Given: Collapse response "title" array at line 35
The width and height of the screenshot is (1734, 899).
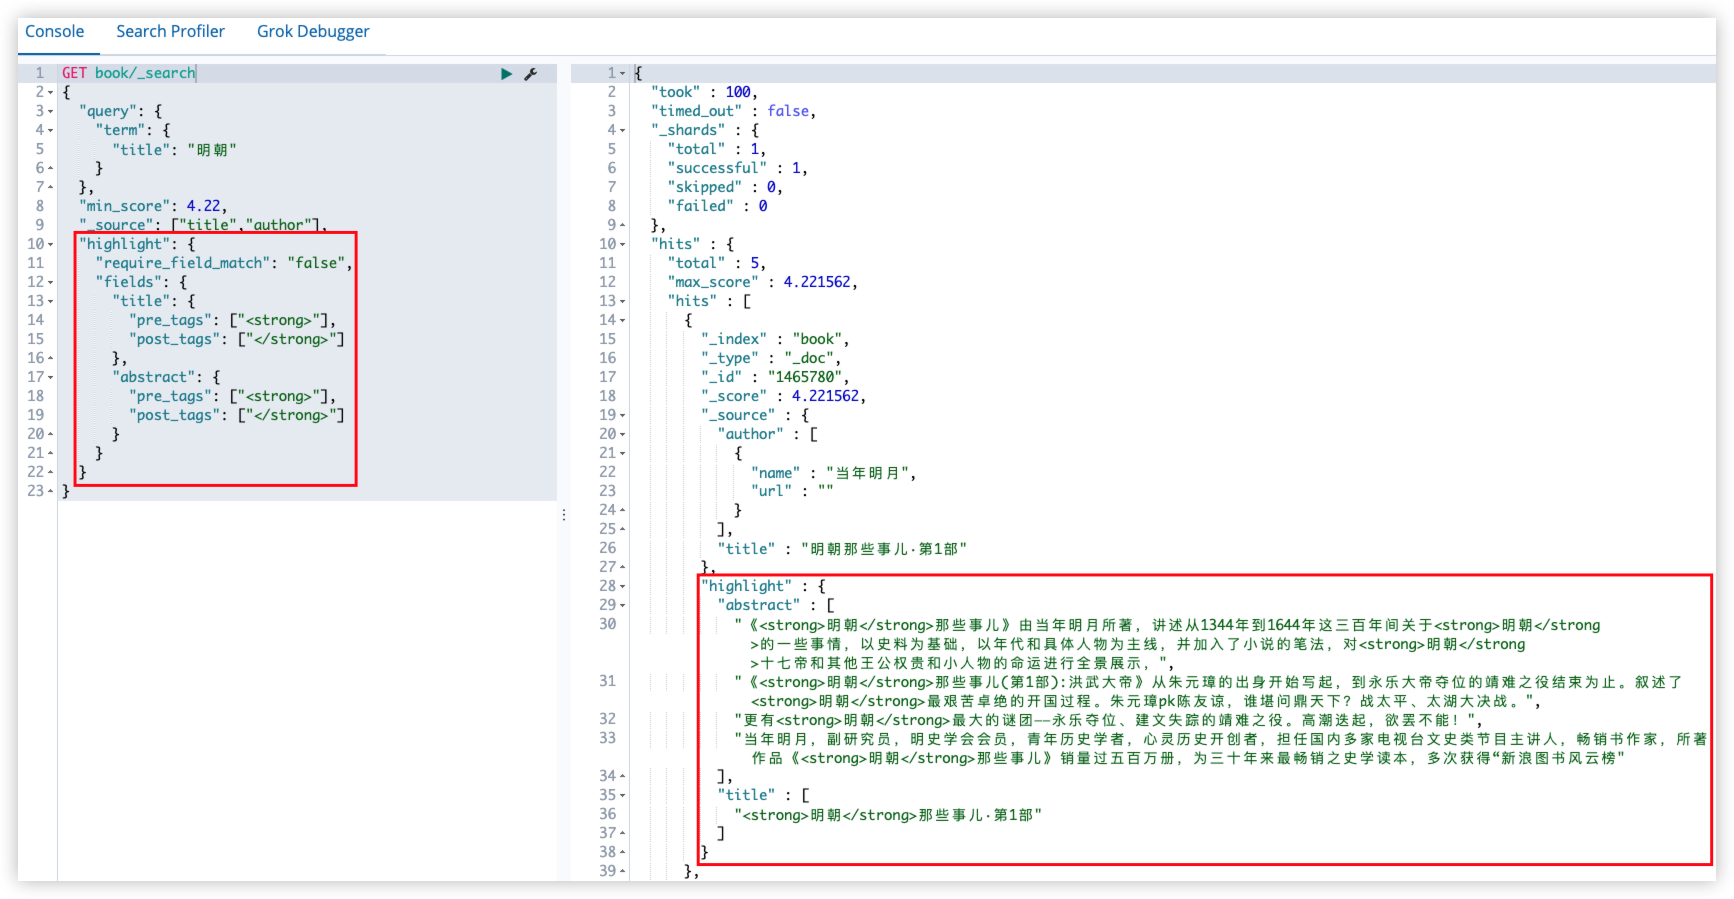Looking at the screenshot, I should point(623,795).
